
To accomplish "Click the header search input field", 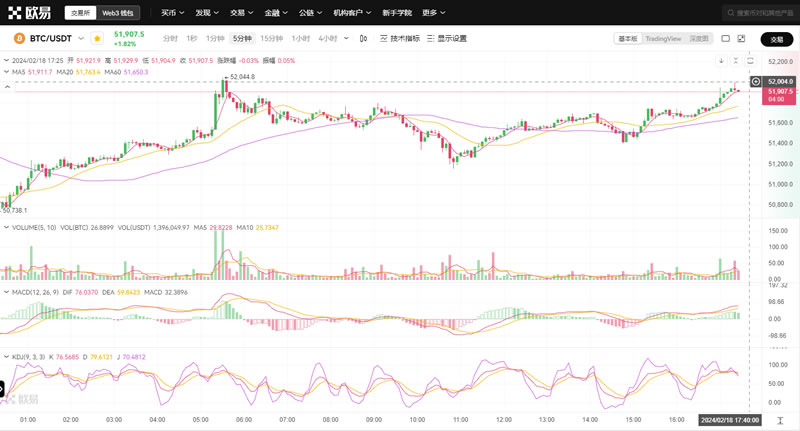I will [x=761, y=13].
